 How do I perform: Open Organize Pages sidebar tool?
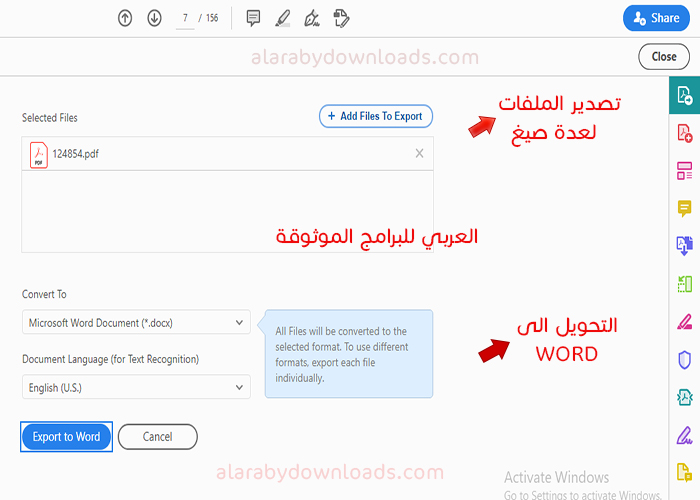pos(684,171)
